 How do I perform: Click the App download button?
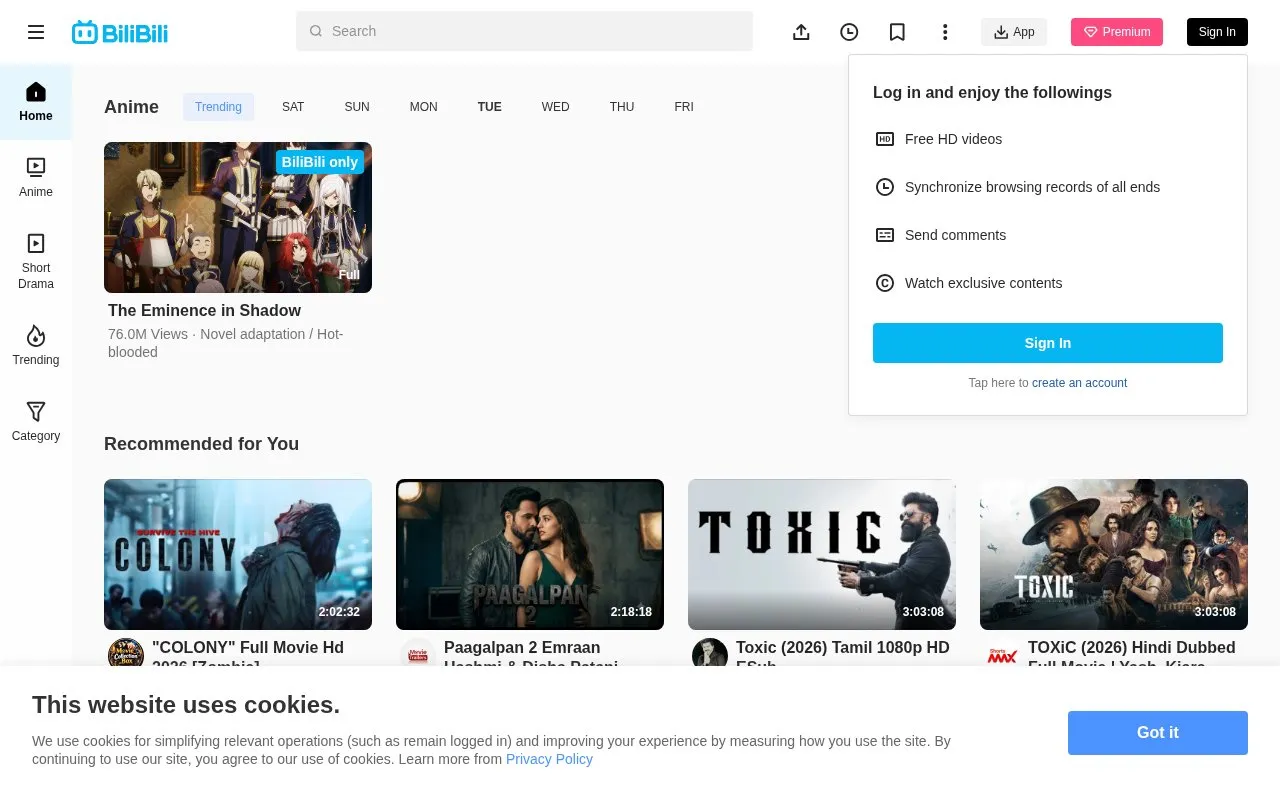pos(1014,32)
